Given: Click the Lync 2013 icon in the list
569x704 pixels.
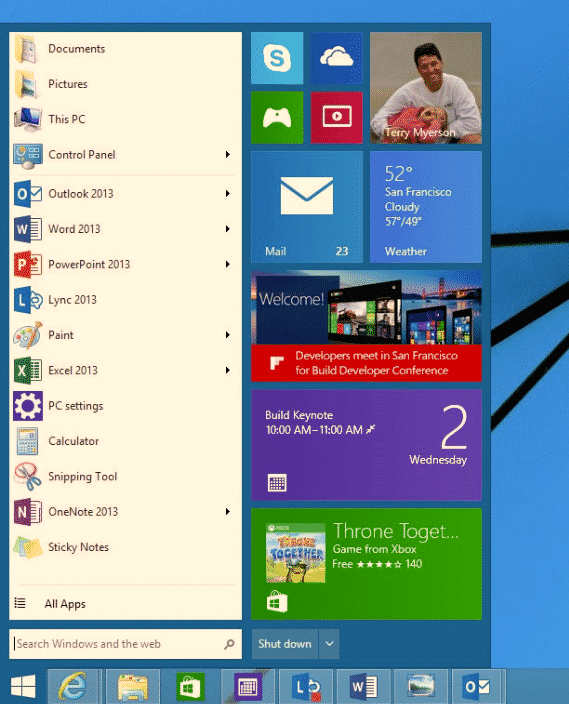Looking at the screenshot, I should point(27,300).
